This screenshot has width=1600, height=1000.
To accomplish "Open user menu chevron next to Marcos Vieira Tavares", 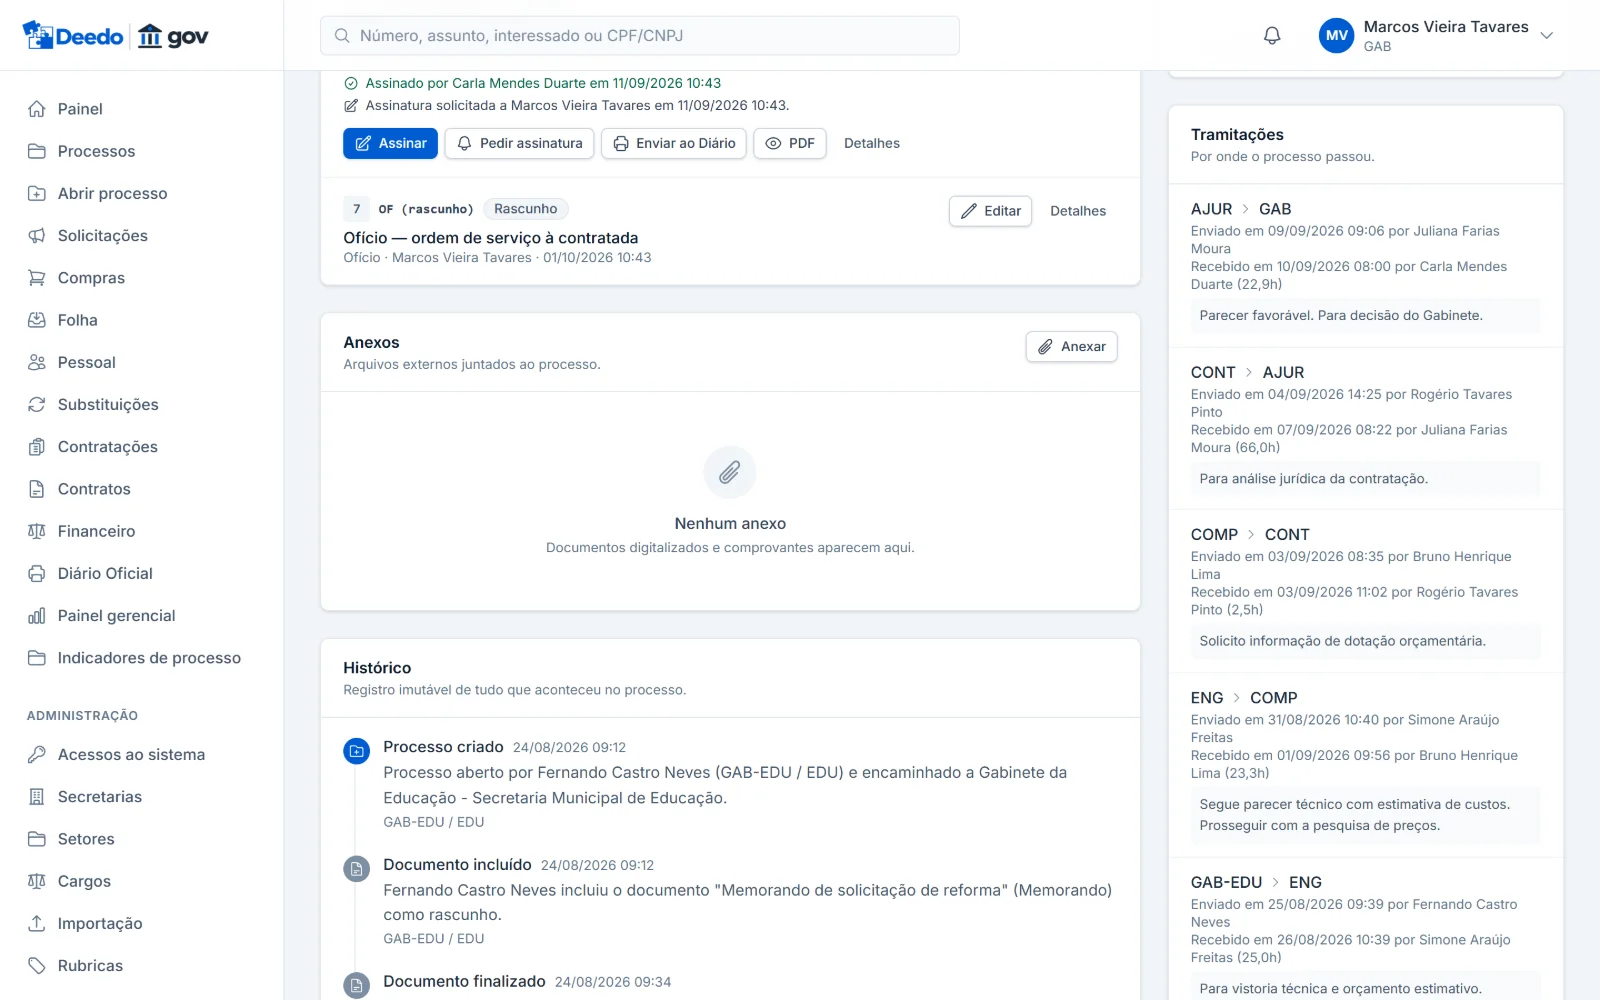I will [x=1546, y=36].
